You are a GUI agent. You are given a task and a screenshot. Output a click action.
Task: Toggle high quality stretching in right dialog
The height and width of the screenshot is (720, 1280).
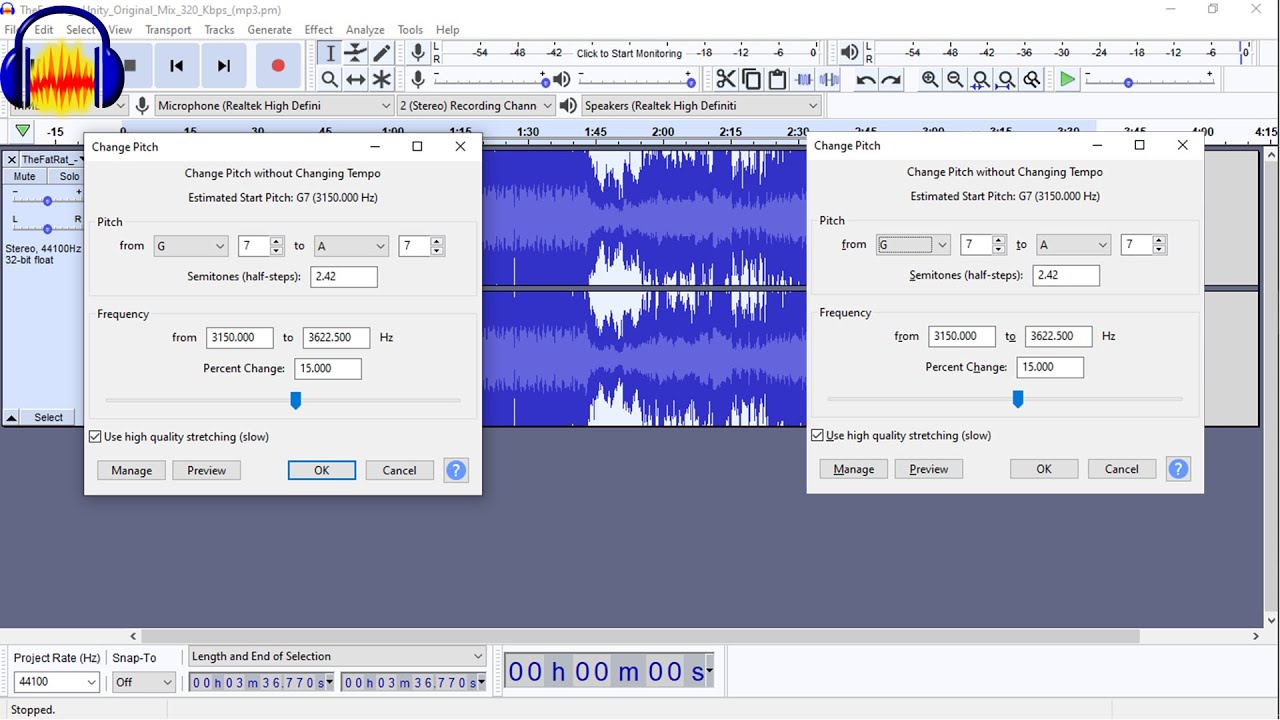coord(817,435)
